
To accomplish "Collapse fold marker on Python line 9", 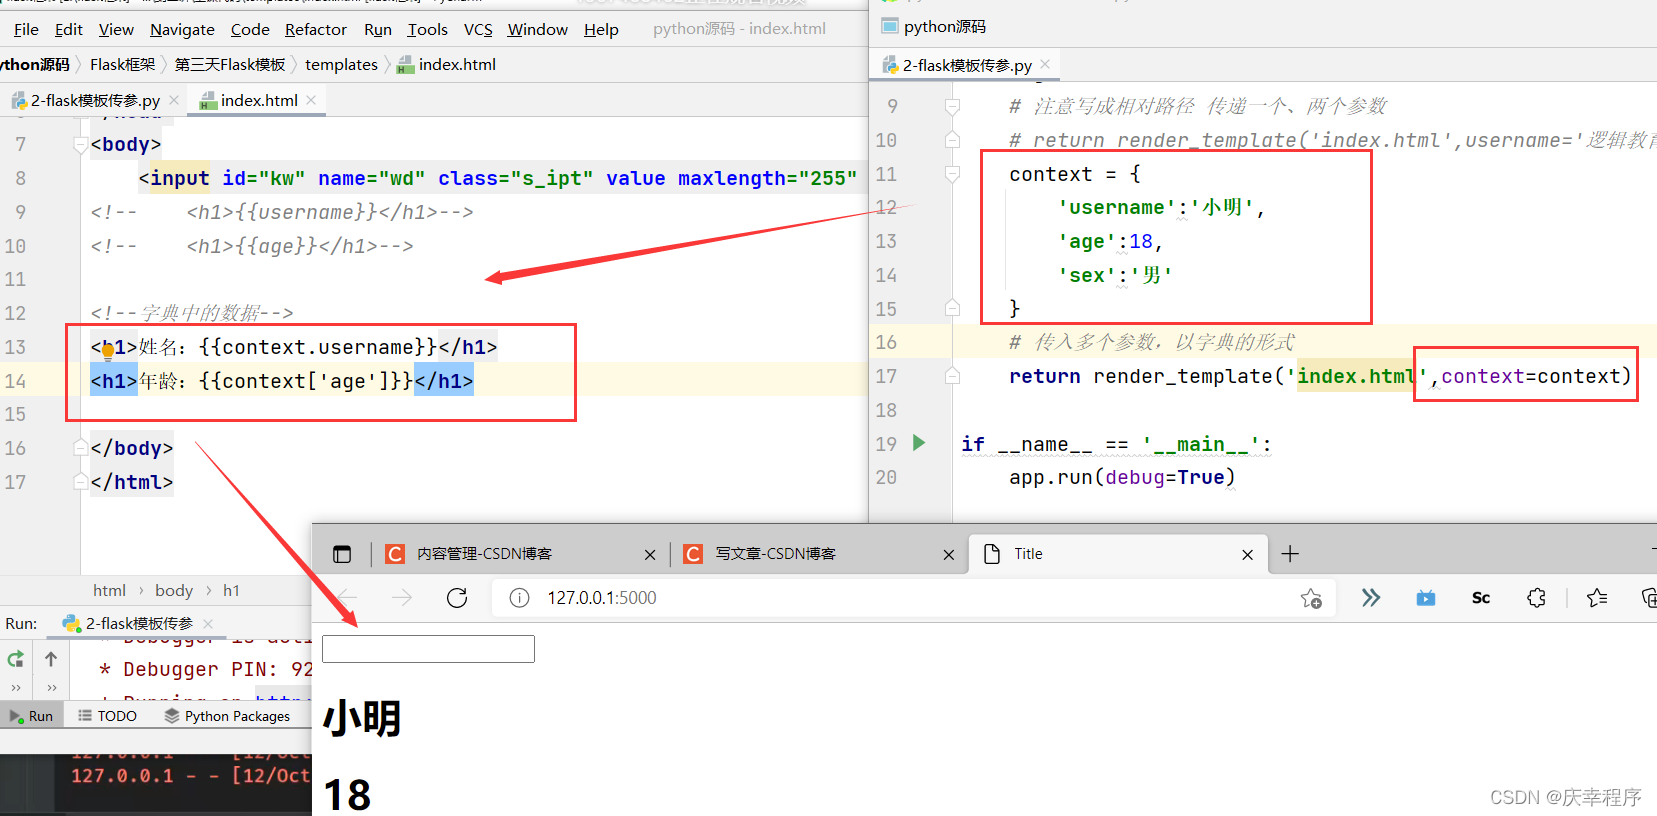I will click(952, 106).
